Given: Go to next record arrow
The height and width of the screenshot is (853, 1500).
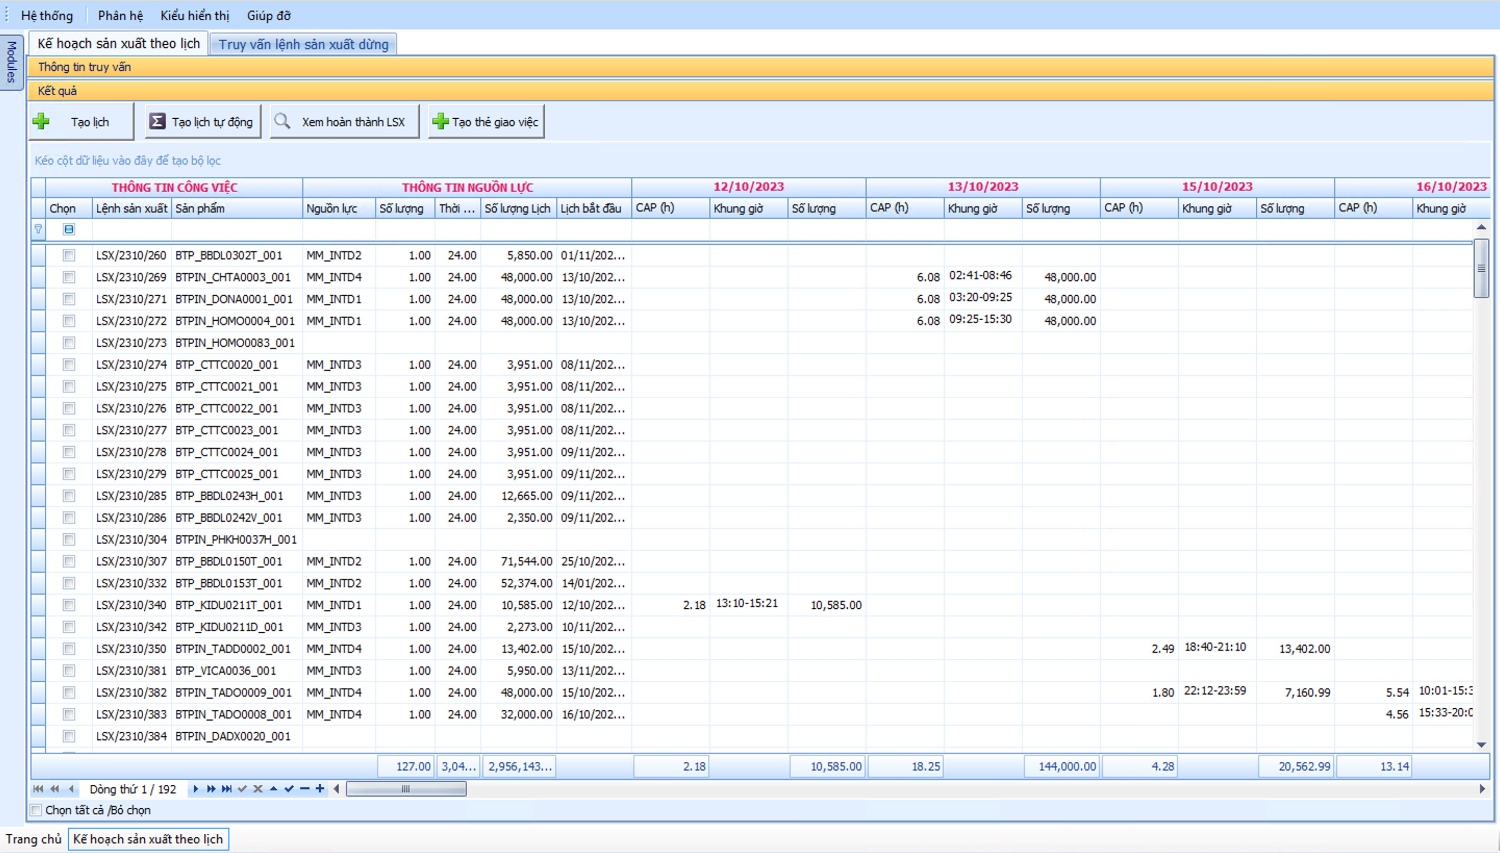Looking at the screenshot, I should pyautogui.click(x=196, y=789).
